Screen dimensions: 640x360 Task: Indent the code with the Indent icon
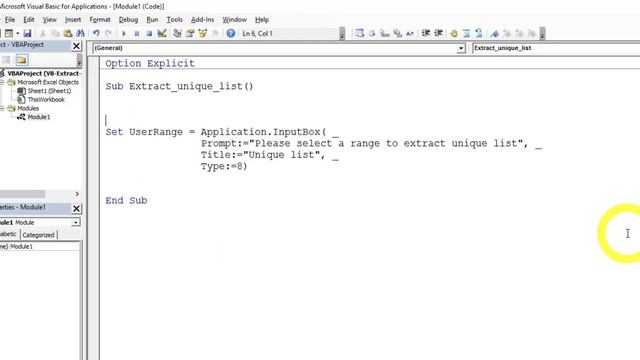click(426, 33)
